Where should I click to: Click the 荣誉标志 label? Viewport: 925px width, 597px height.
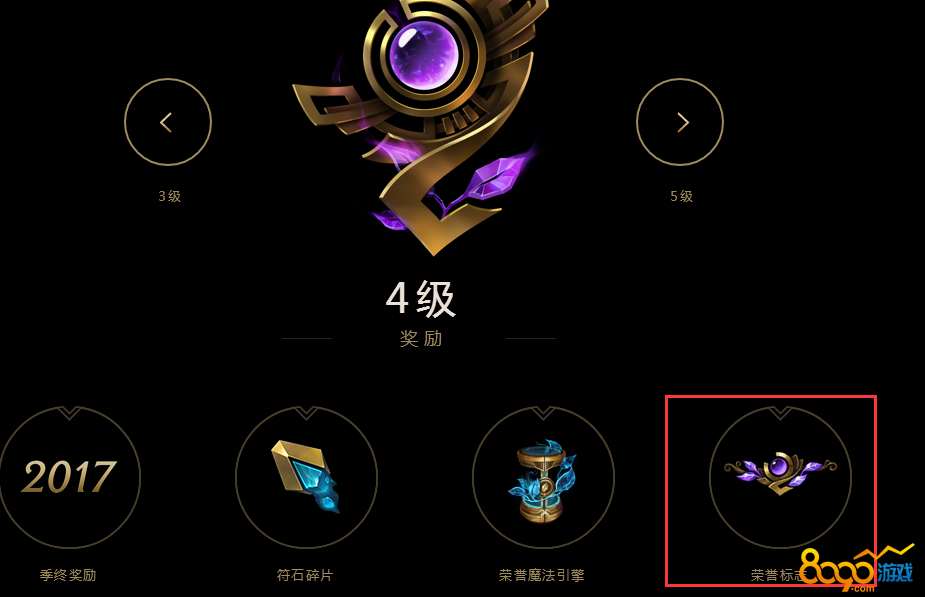(x=778, y=575)
